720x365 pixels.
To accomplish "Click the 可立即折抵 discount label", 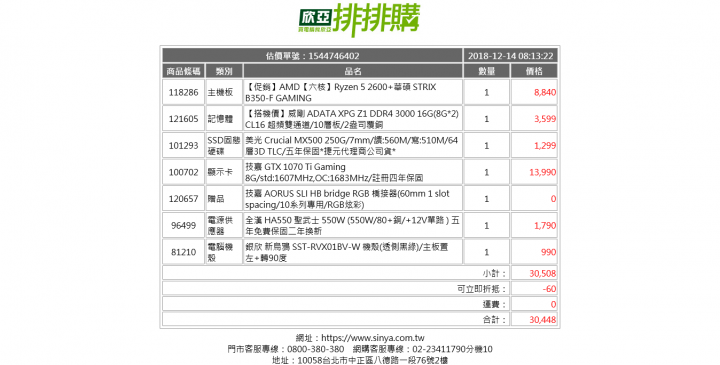I will tap(482, 289).
